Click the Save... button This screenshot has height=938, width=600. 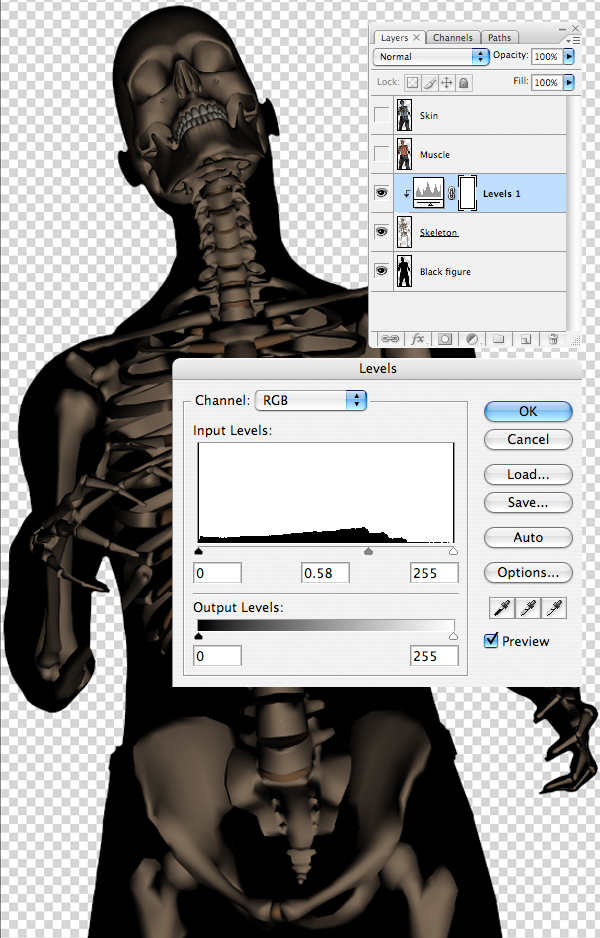point(528,502)
